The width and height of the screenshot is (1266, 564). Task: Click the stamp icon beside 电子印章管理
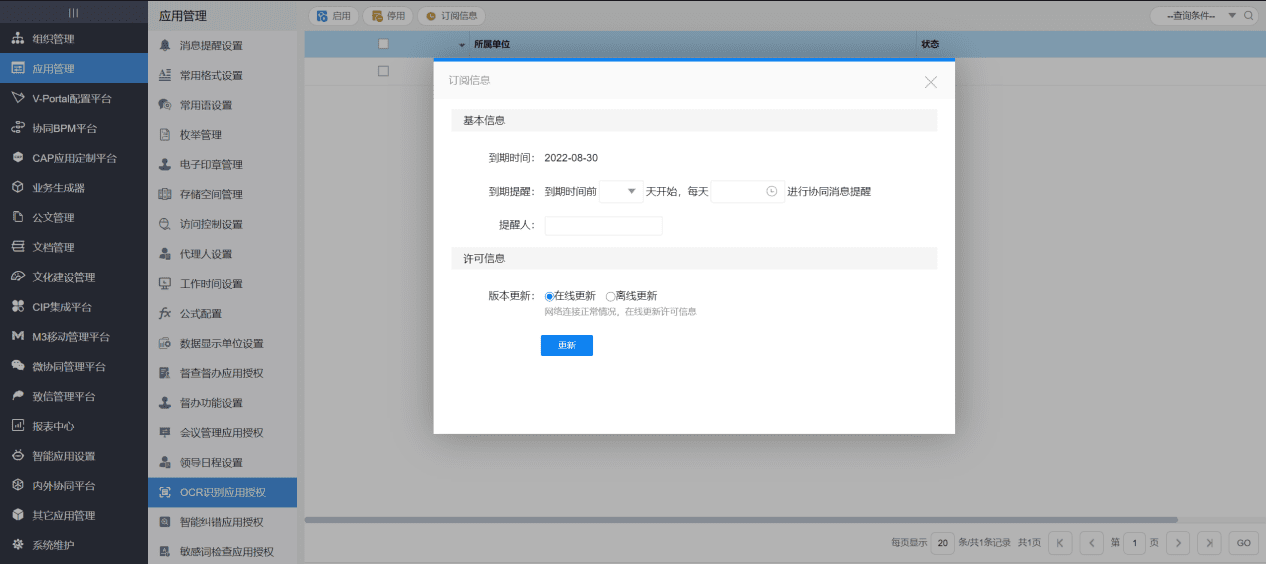point(165,164)
